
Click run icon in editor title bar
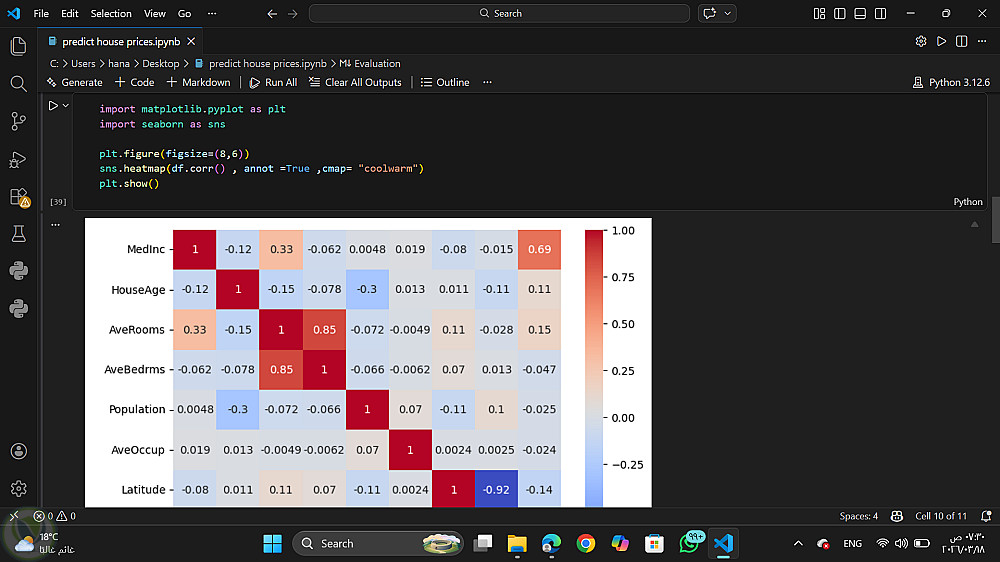click(941, 41)
